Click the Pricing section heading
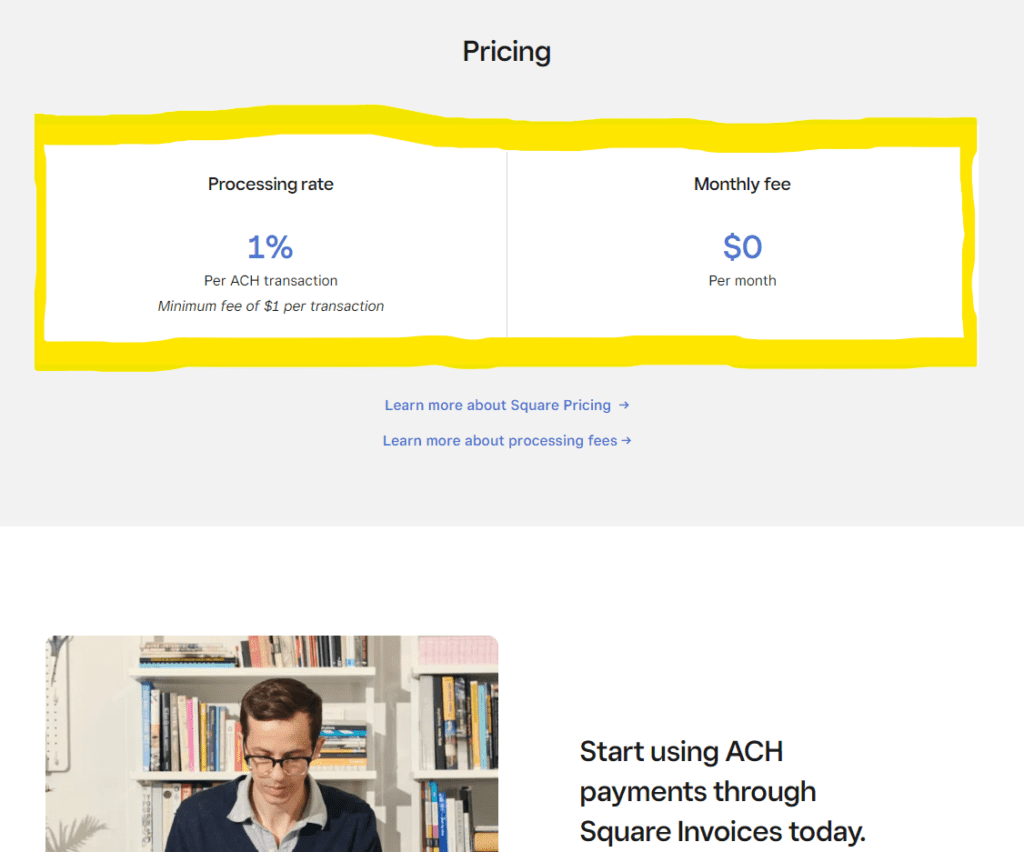1024x852 pixels. (506, 52)
